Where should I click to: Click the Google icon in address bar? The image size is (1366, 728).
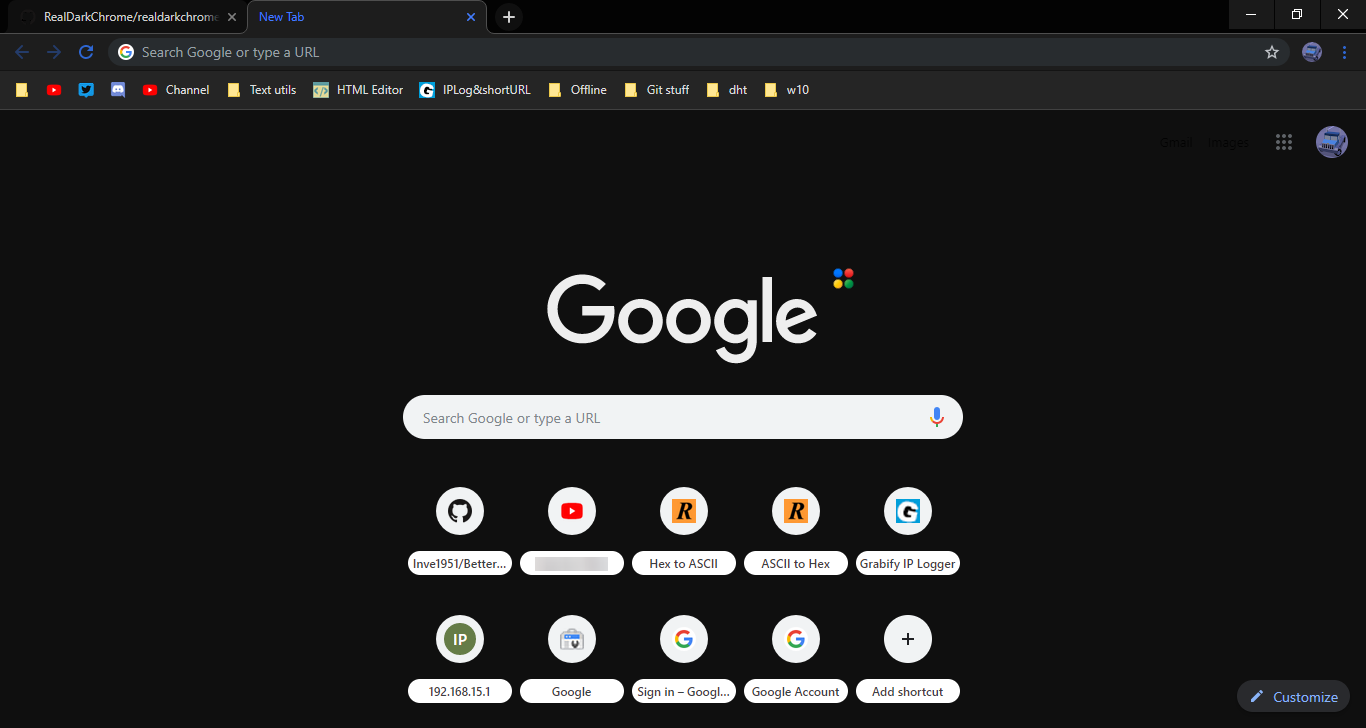[125, 52]
